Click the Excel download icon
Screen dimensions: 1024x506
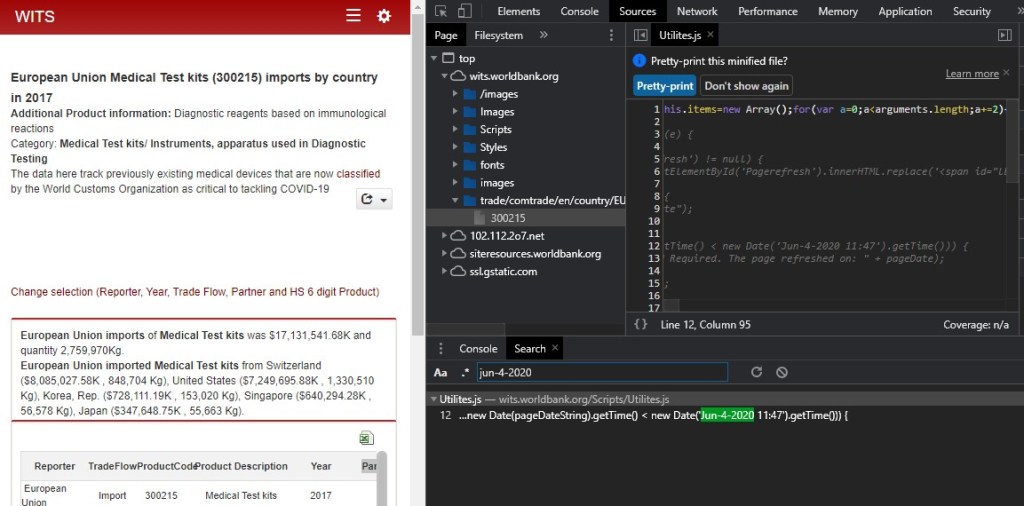(366, 438)
